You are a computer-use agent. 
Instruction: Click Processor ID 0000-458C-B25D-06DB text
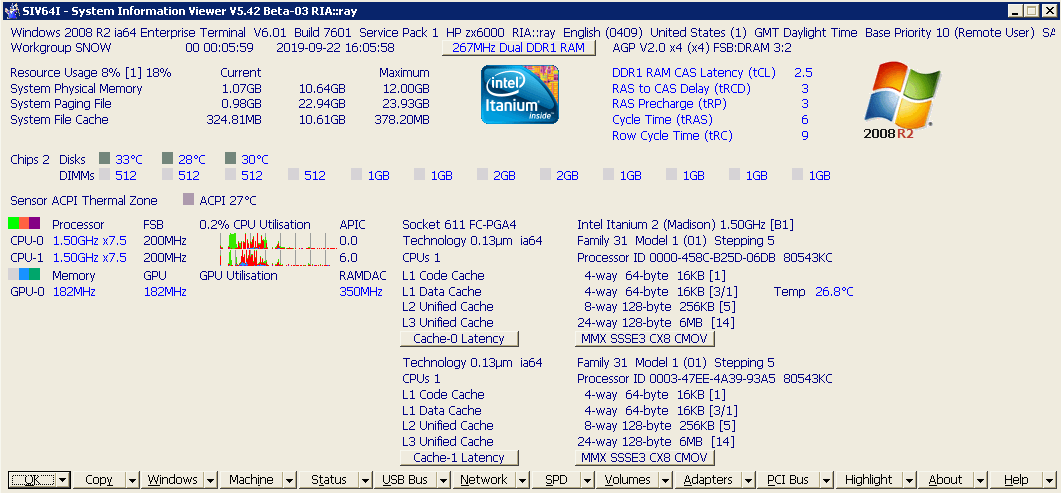pos(676,258)
